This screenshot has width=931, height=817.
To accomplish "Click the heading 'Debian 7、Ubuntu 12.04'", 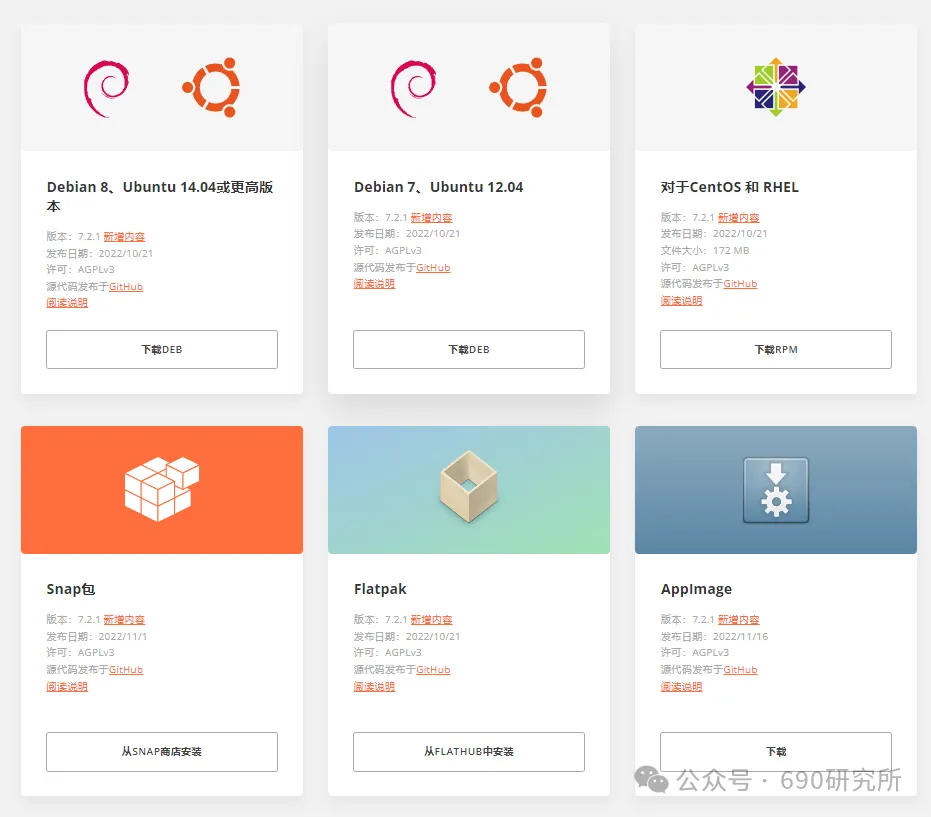I will 438,187.
